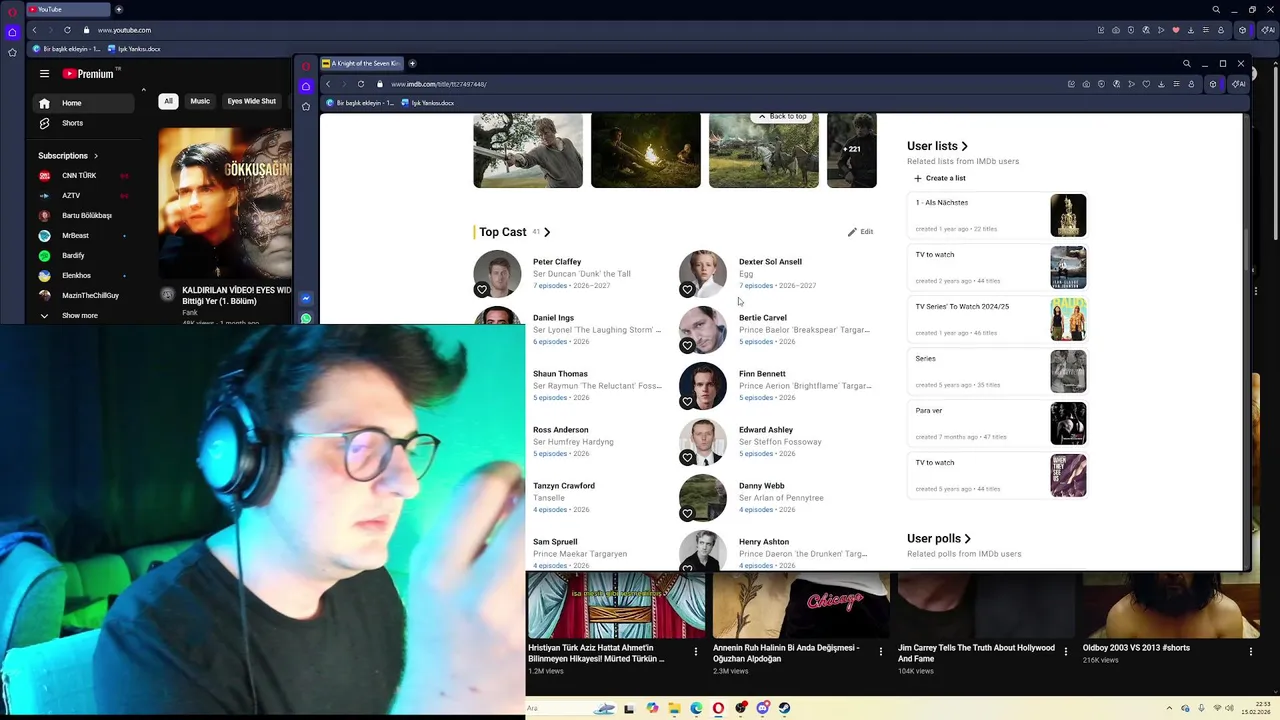Viewport: 1280px width, 720px height.
Task: Click 'Back to top' button on IMDb
Action: (x=782, y=116)
